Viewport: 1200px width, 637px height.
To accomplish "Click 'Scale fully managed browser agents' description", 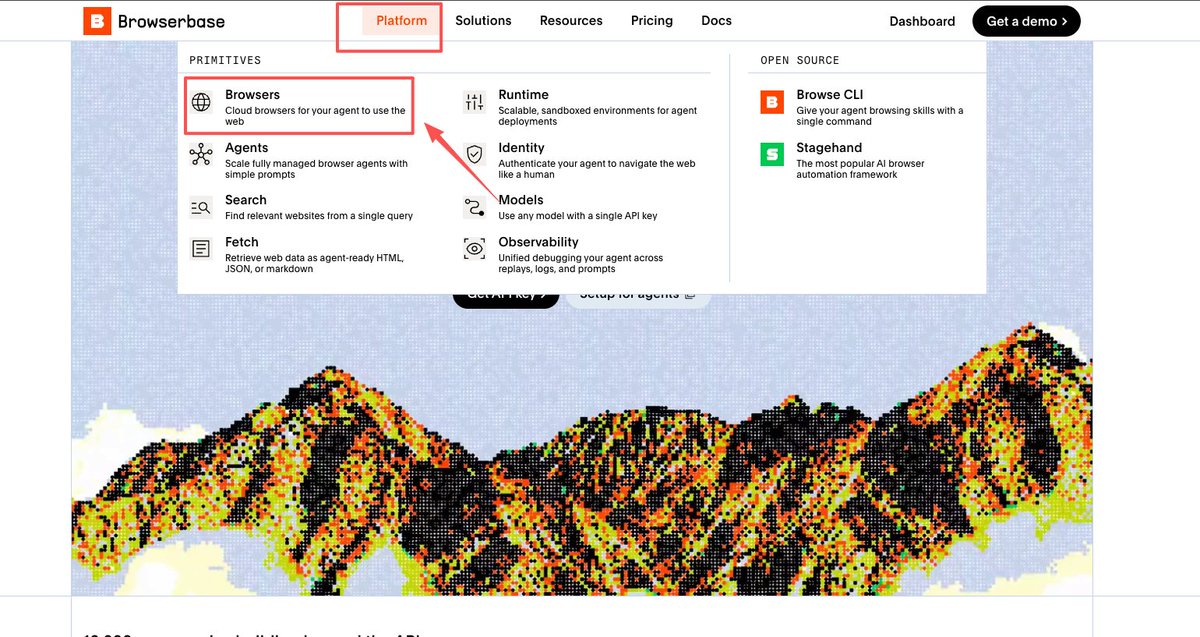I will (316, 169).
